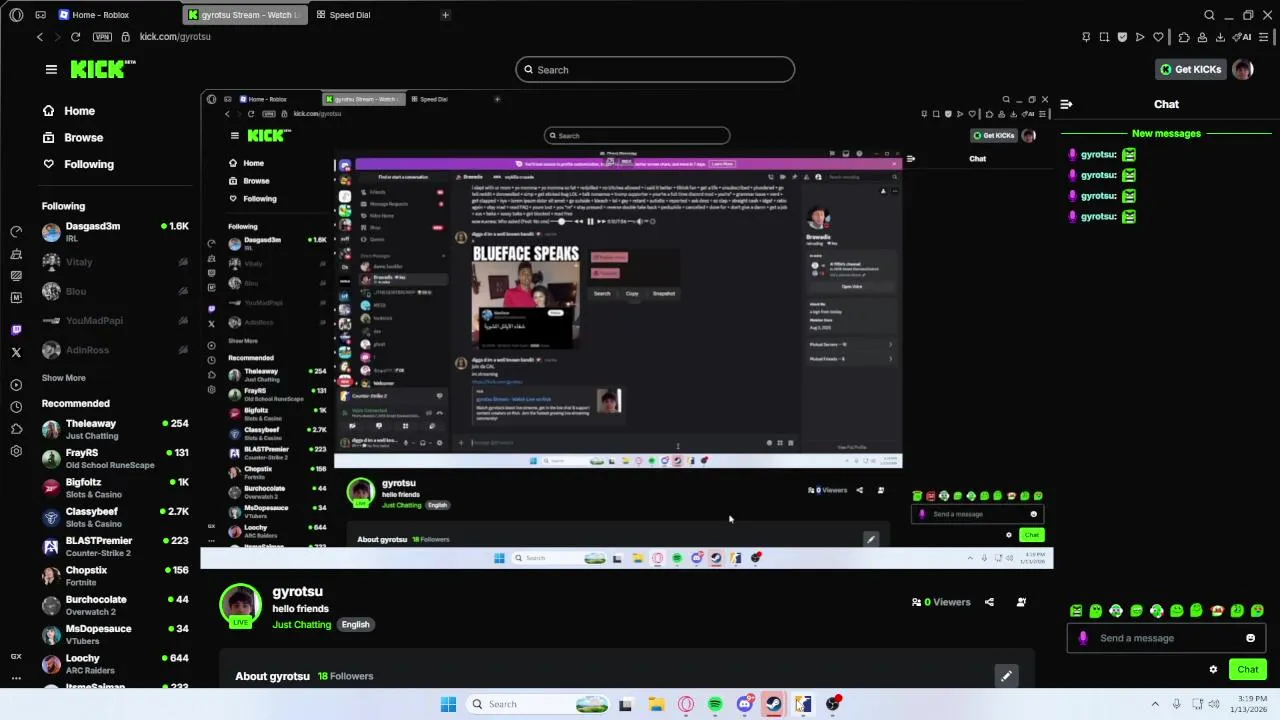
Task: Search tabs with the magnifier icon in the title bar
Action: pyautogui.click(x=1209, y=15)
